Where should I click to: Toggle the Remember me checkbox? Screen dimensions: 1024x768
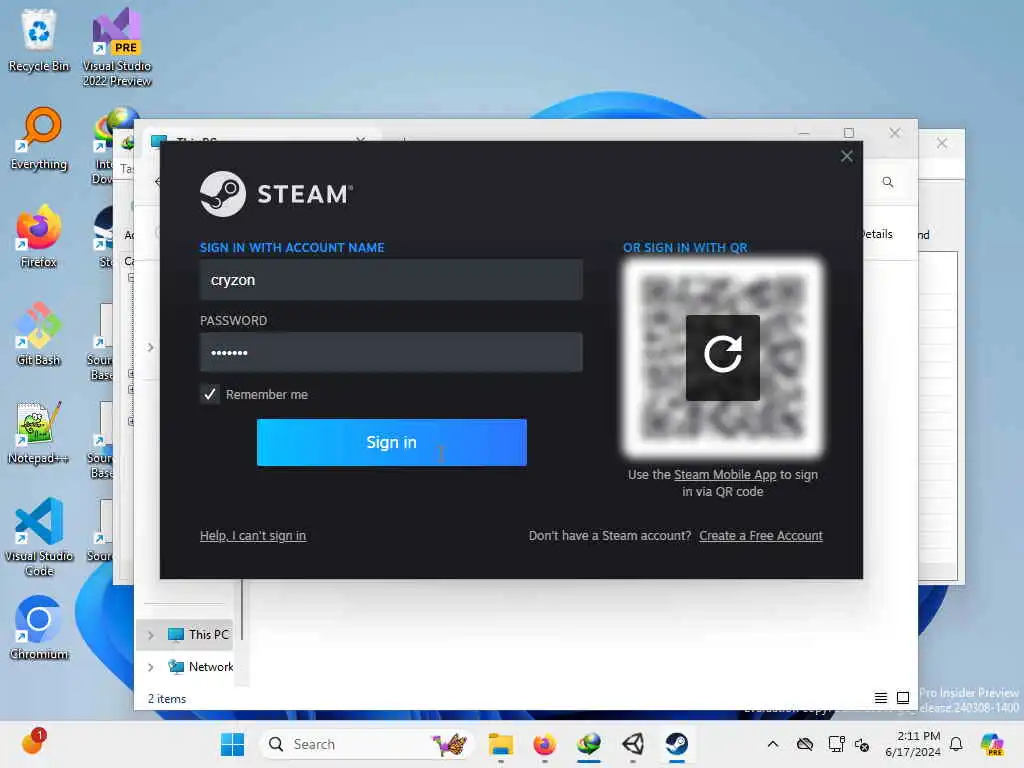[210, 394]
